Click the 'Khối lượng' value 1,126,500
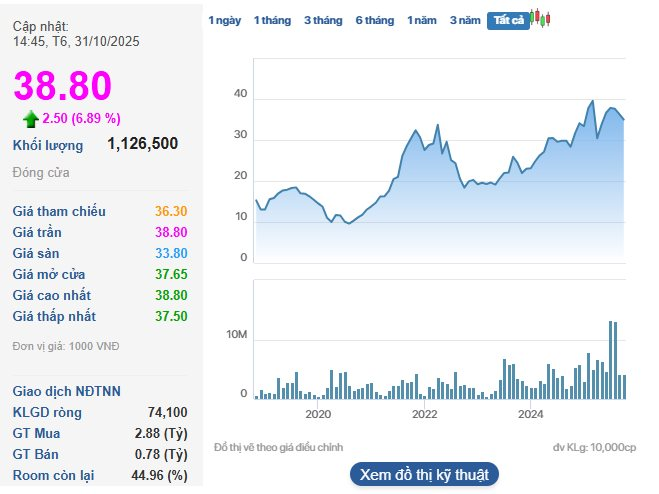This screenshot has height=494, width=659. 142,144
